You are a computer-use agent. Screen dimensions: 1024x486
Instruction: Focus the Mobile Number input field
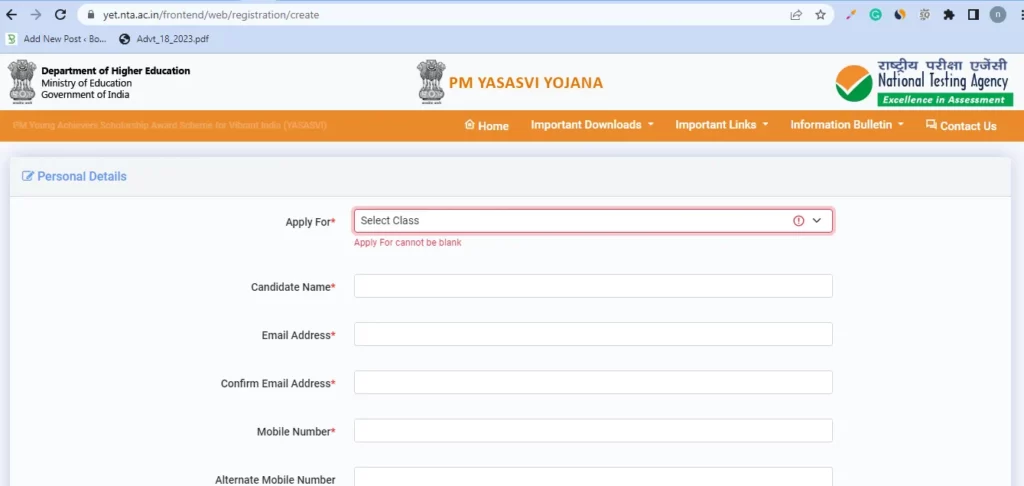click(x=593, y=430)
